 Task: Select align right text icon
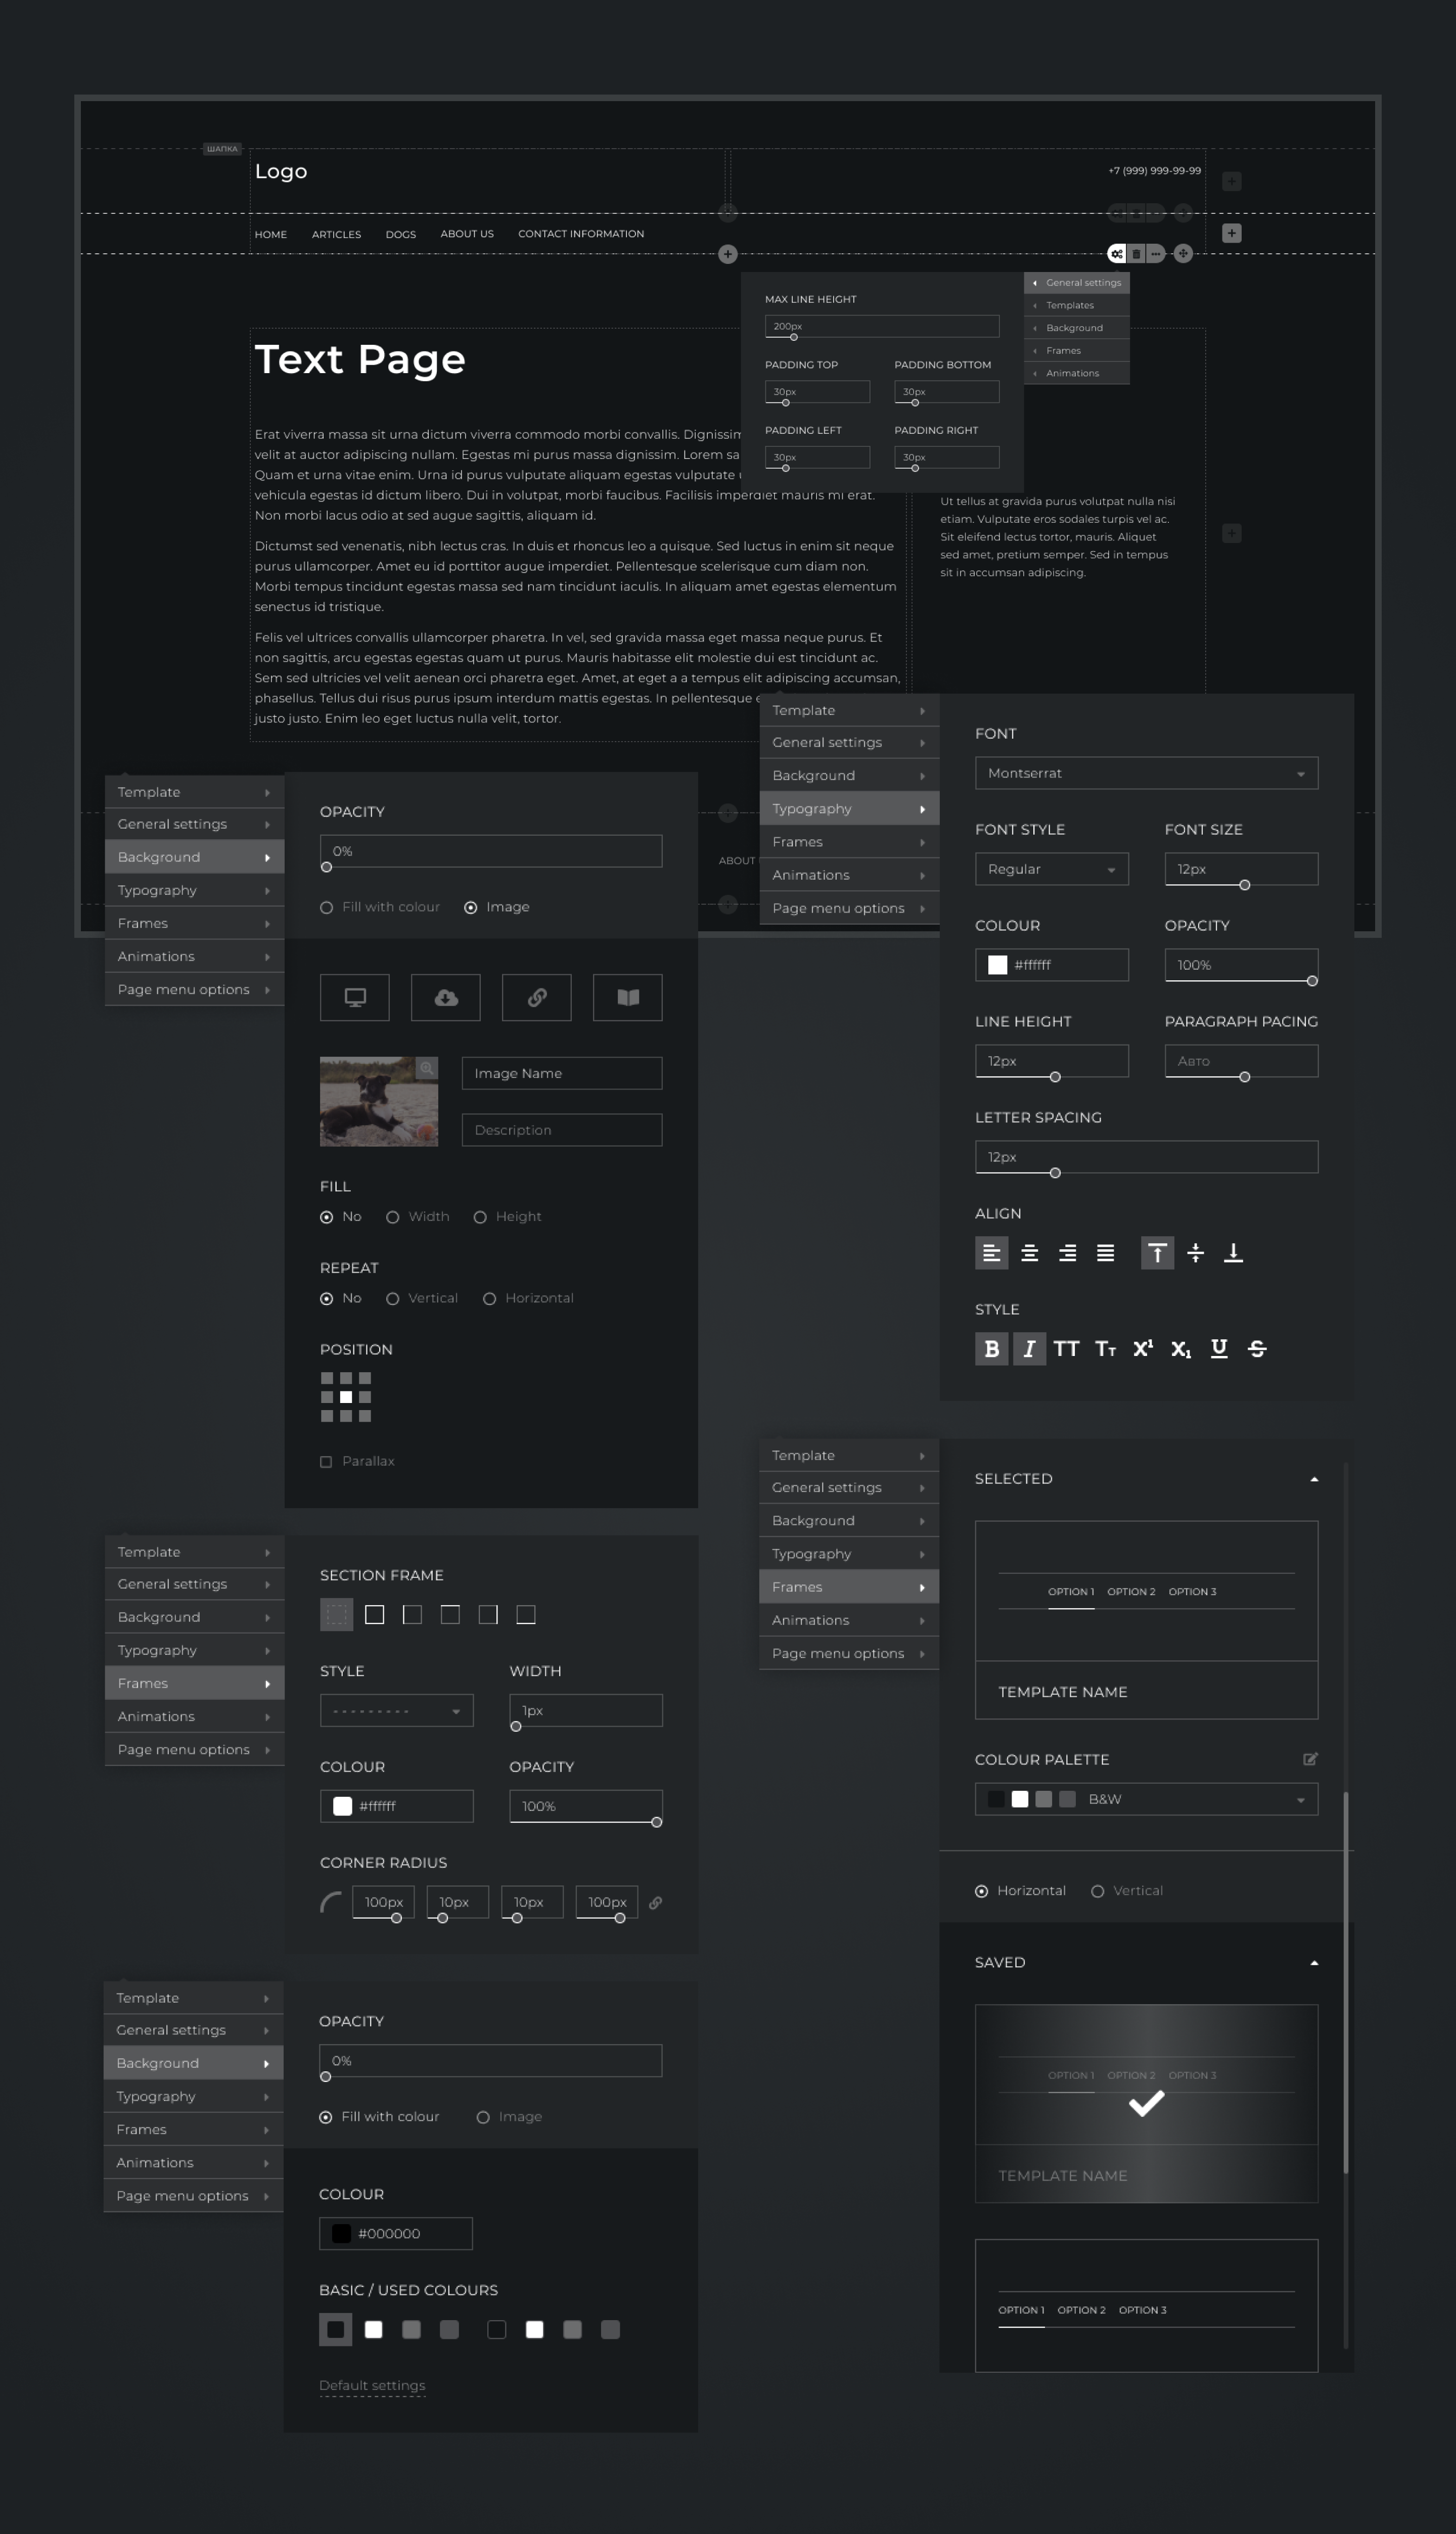click(x=1067, y=1253)
